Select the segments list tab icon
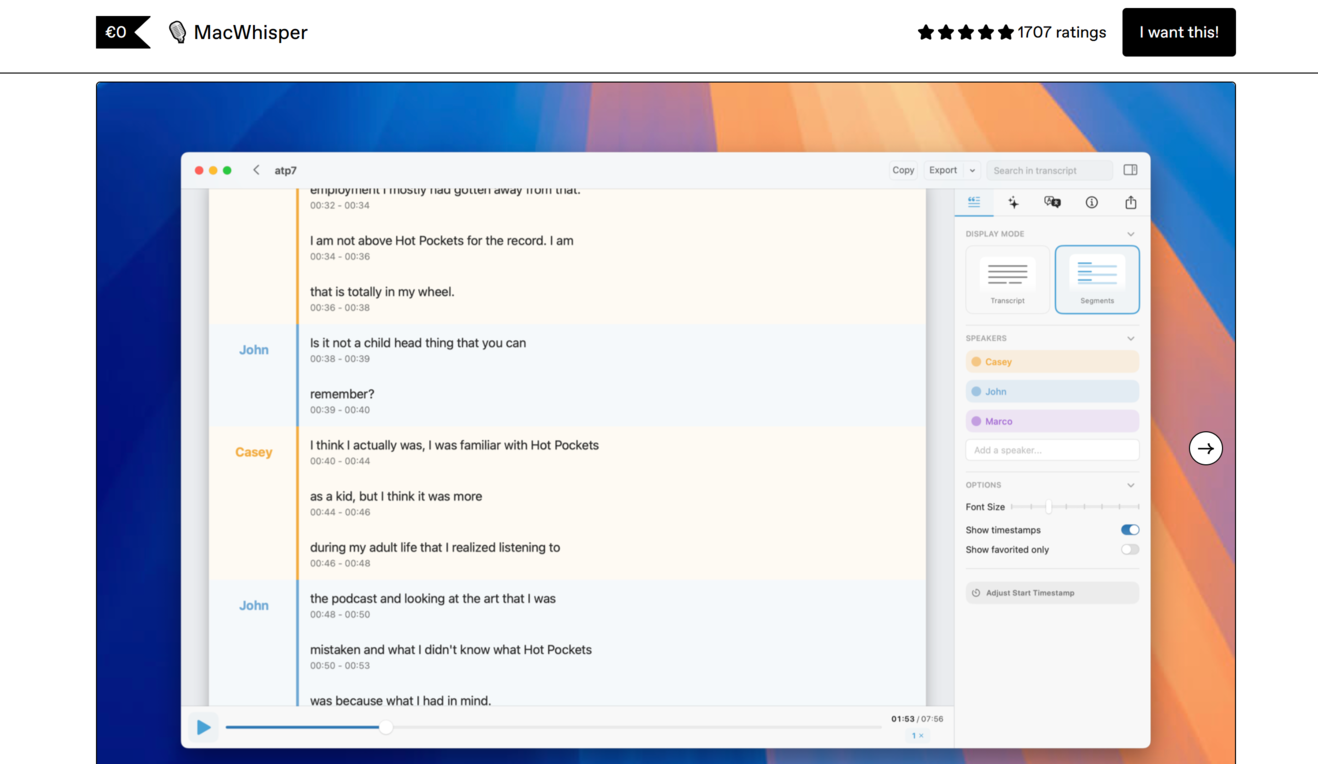 974,202
